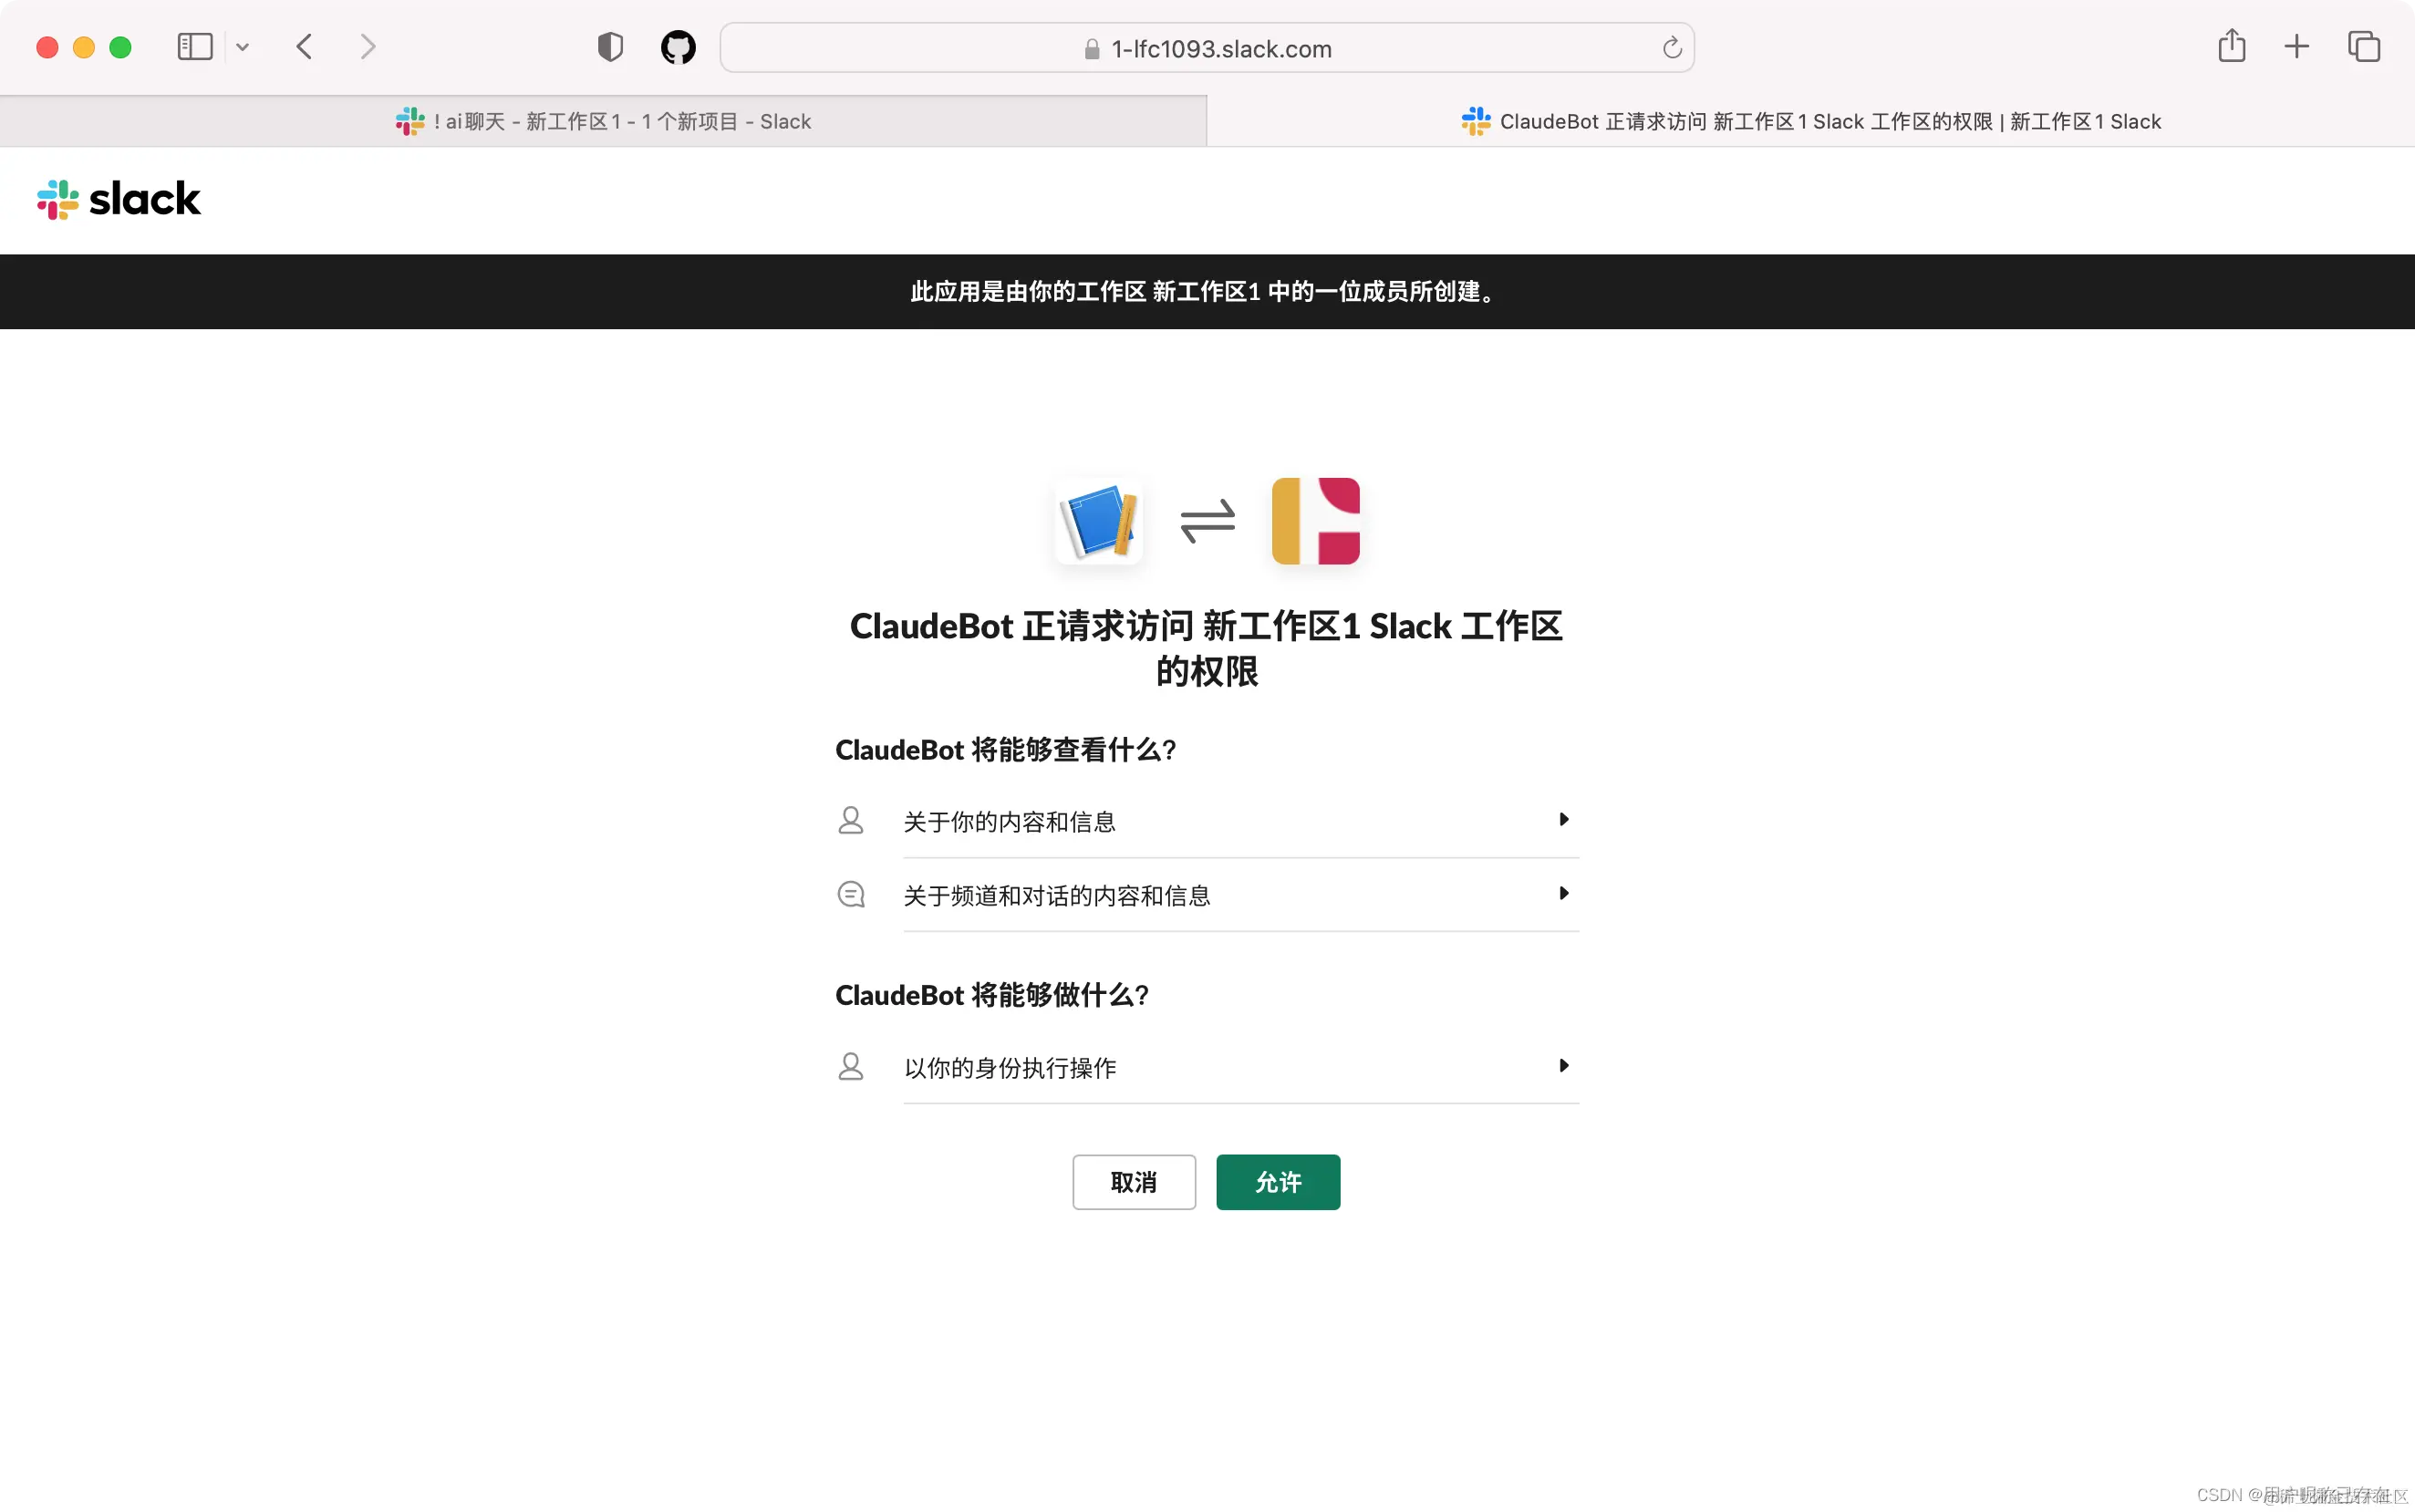Reload the current page
Viewport: 2415px width, 1512px height.
(1672, 48)
